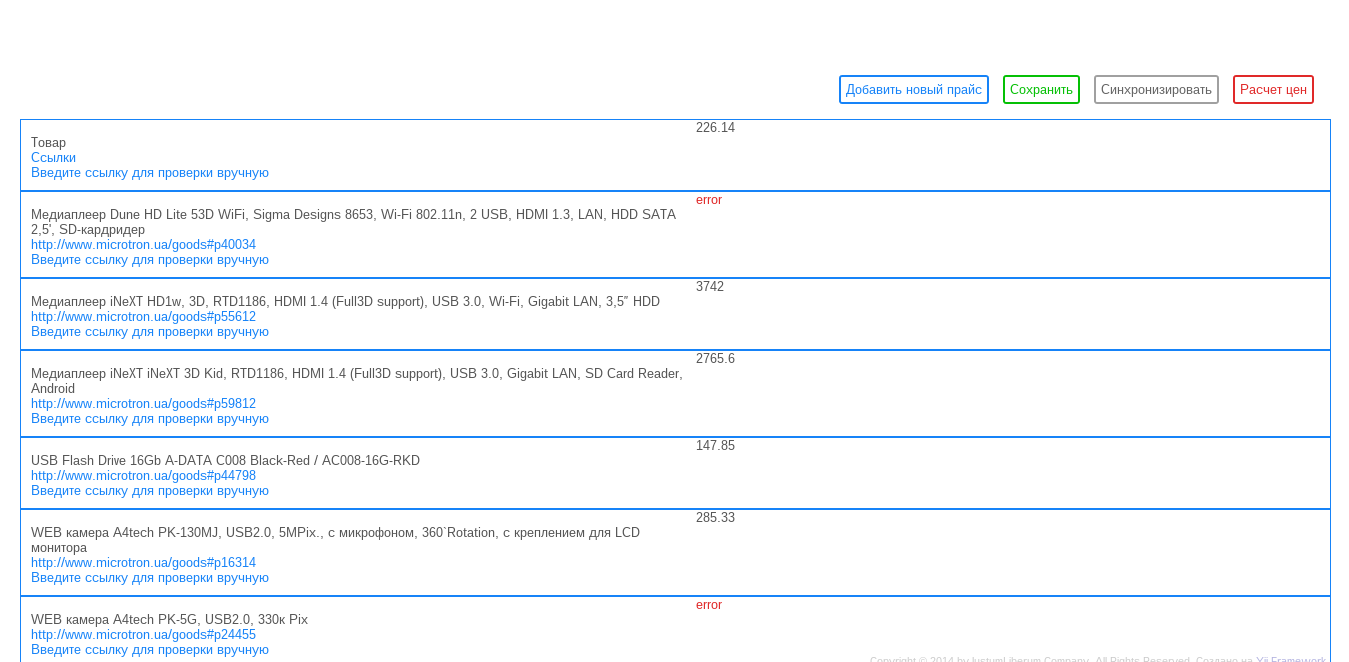The height and width of the screenshot is (662, 1349).
Task: Click the 'Добавить новый прайс' button
Action: tap(914, 89)
